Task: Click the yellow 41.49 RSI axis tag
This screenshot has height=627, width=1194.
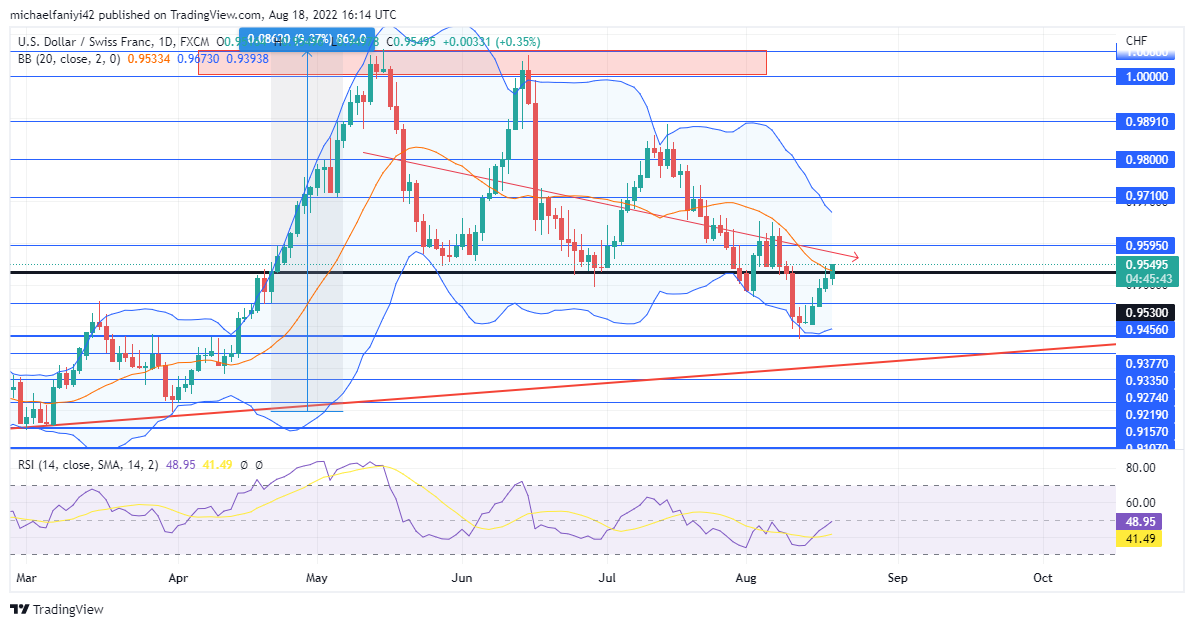Action: click(x=1139, y=539)
